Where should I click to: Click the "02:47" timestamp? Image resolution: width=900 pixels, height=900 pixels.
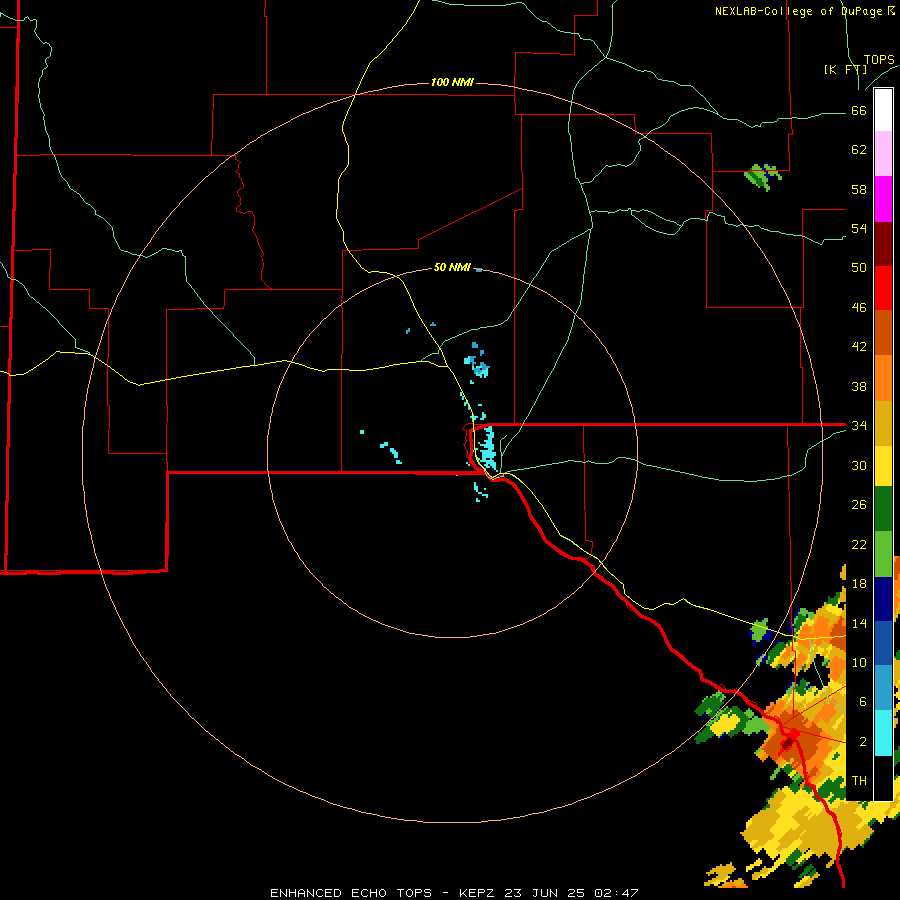tap(616, 893)
